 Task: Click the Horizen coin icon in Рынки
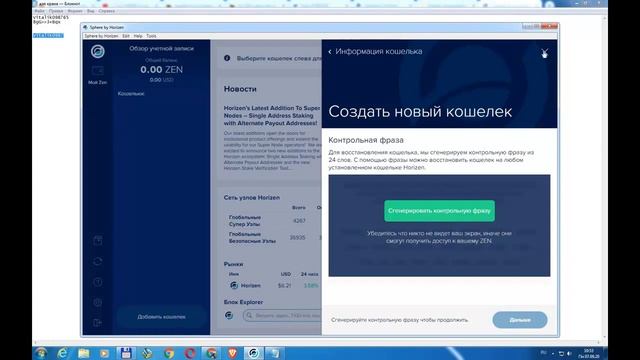234,285
